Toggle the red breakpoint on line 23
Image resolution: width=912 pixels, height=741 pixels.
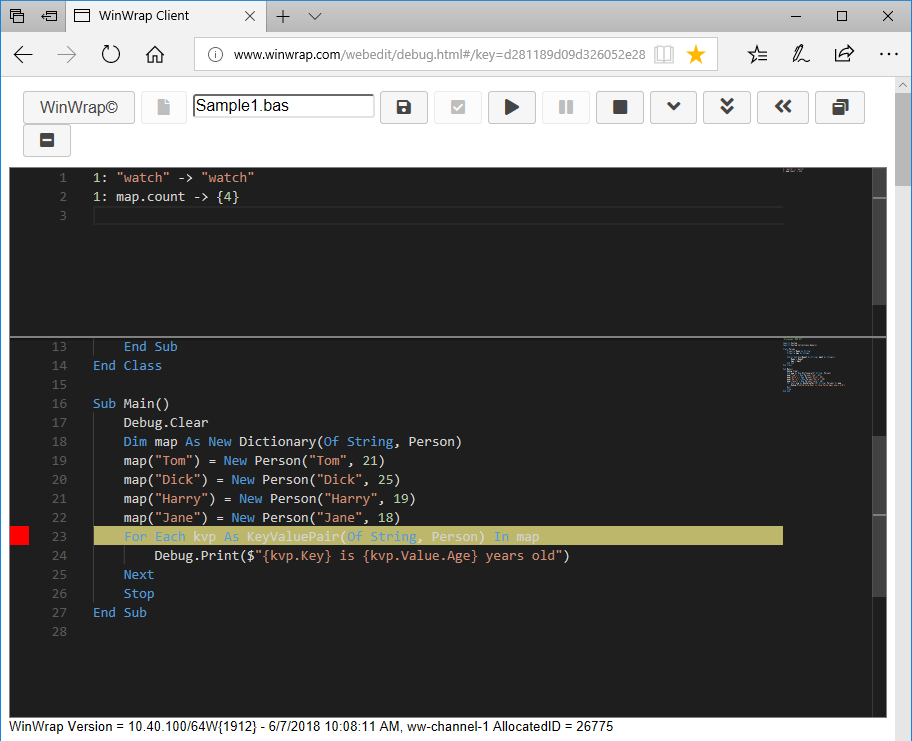(x=19, y=537)
